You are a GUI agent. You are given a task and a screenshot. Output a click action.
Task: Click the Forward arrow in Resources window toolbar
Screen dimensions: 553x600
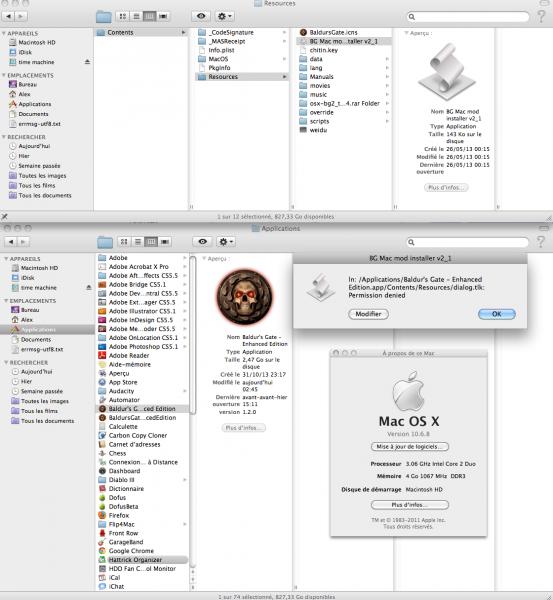pos(21,16)
